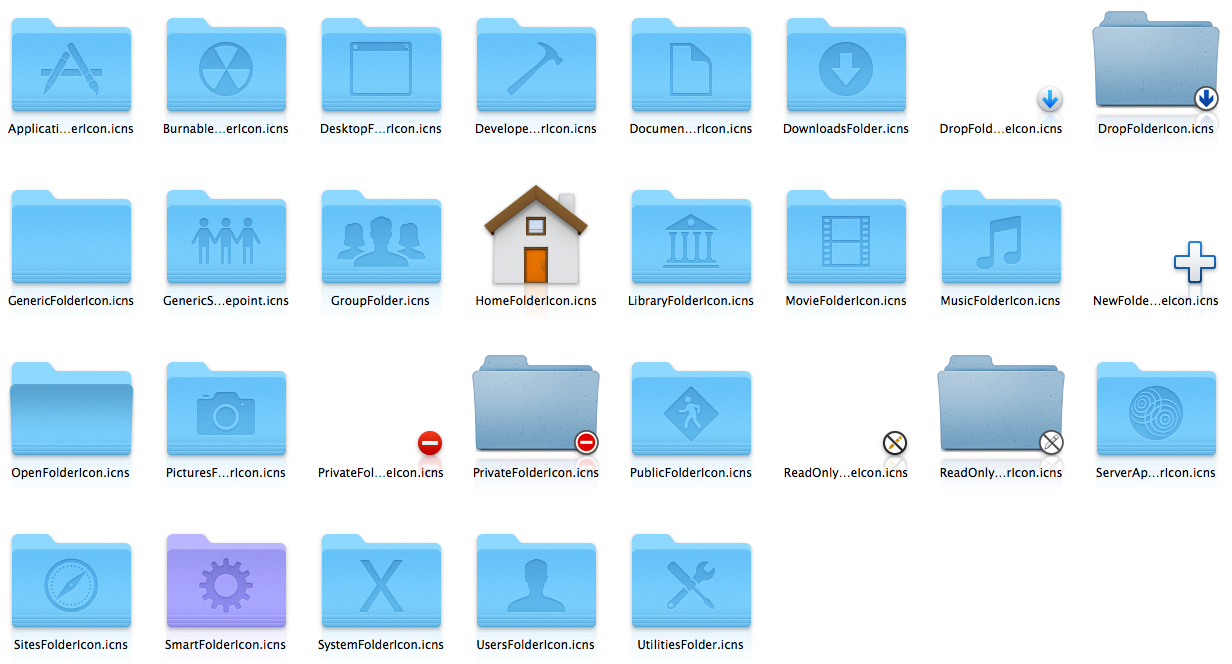Click the Pictures folder icon with camera
The image size is (1232, 664).
click(226, 409)
